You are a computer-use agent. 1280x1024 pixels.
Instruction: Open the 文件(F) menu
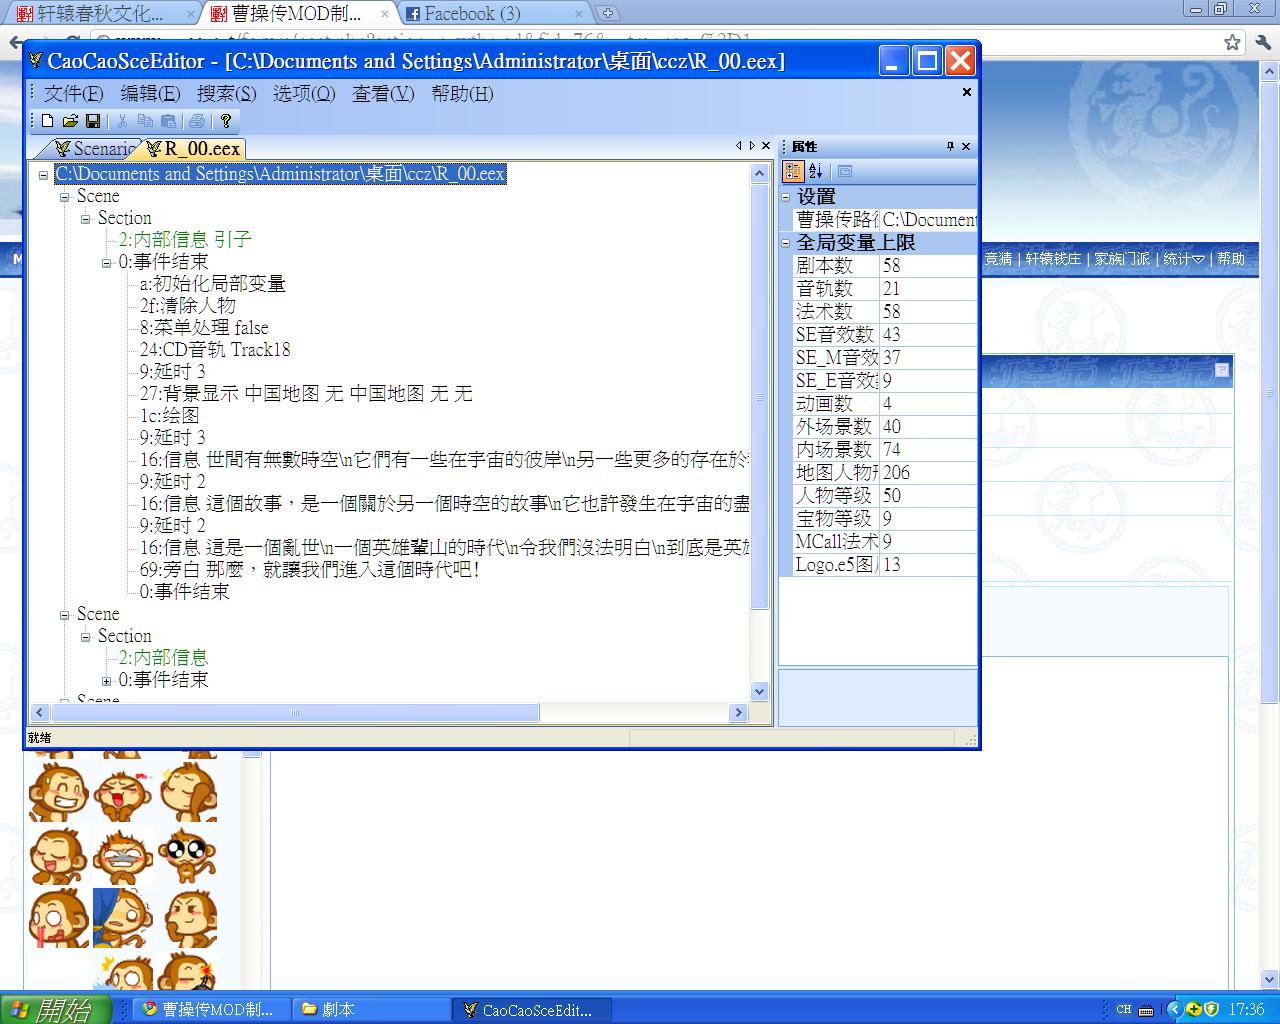click(x=73, y=93)
